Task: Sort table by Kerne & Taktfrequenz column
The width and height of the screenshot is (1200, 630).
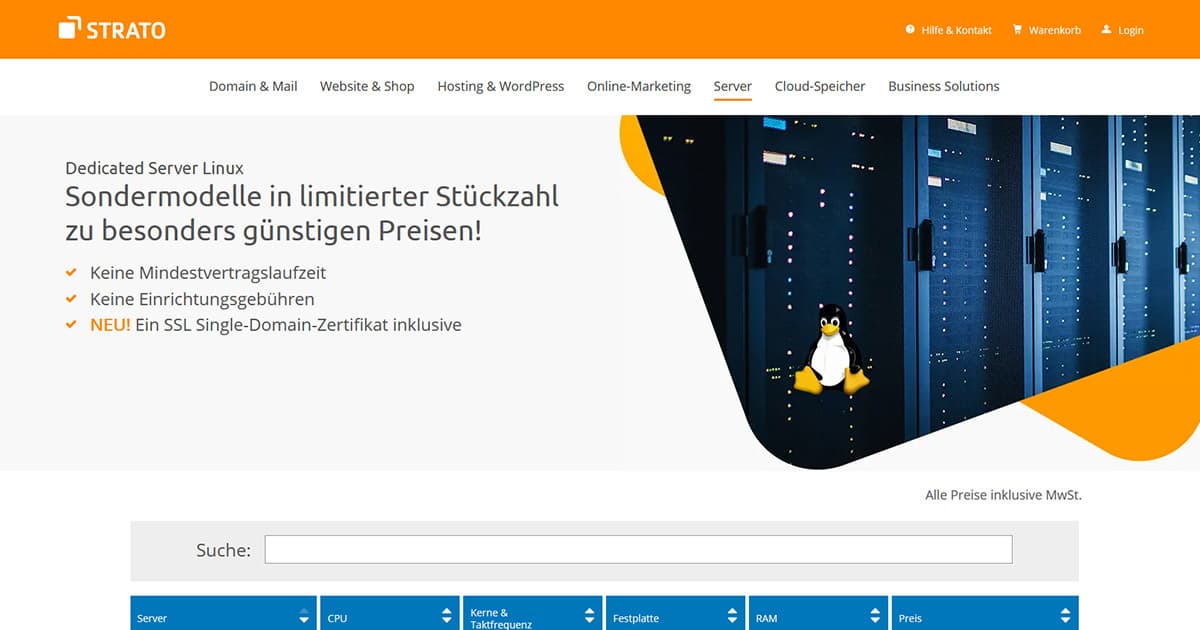Action: (533, 614)
